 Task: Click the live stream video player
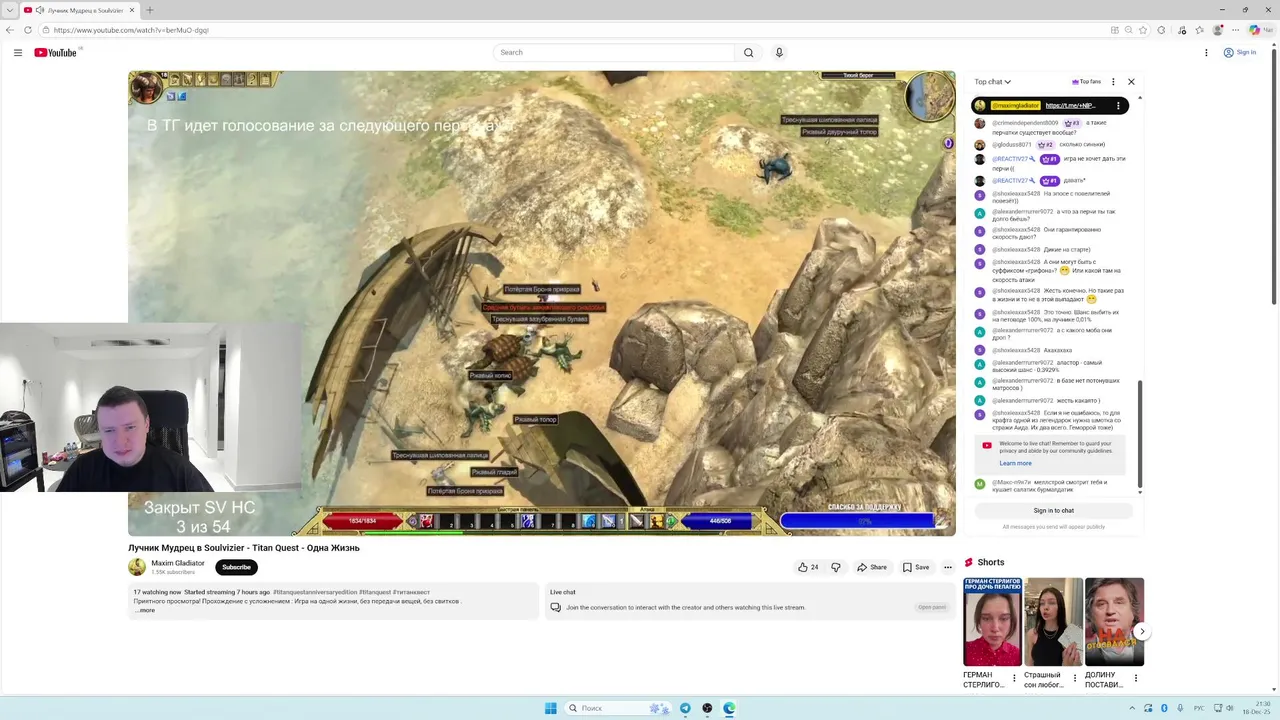coord(541,303)
